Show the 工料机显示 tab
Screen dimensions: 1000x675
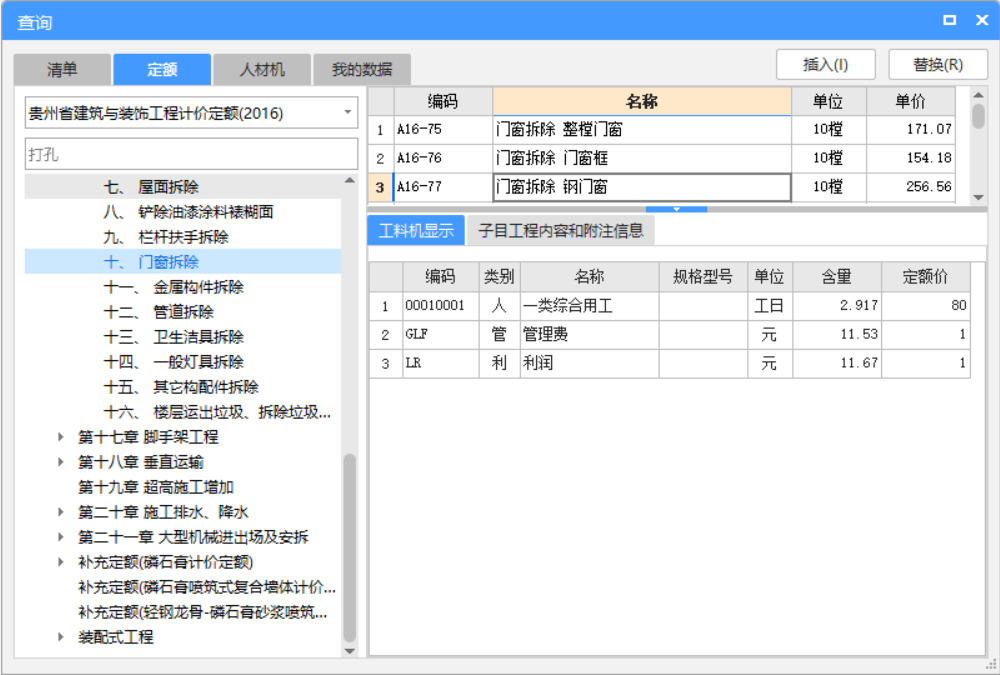coord(416,230)
